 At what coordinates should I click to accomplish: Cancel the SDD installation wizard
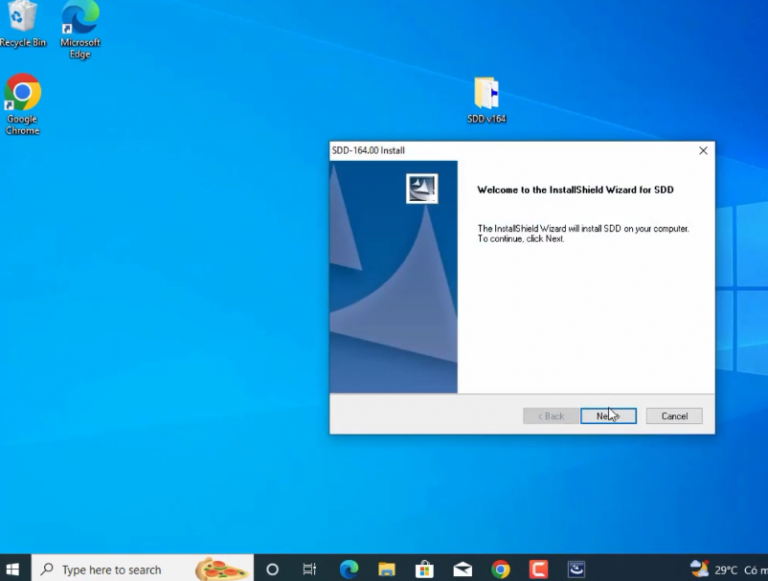674,416
